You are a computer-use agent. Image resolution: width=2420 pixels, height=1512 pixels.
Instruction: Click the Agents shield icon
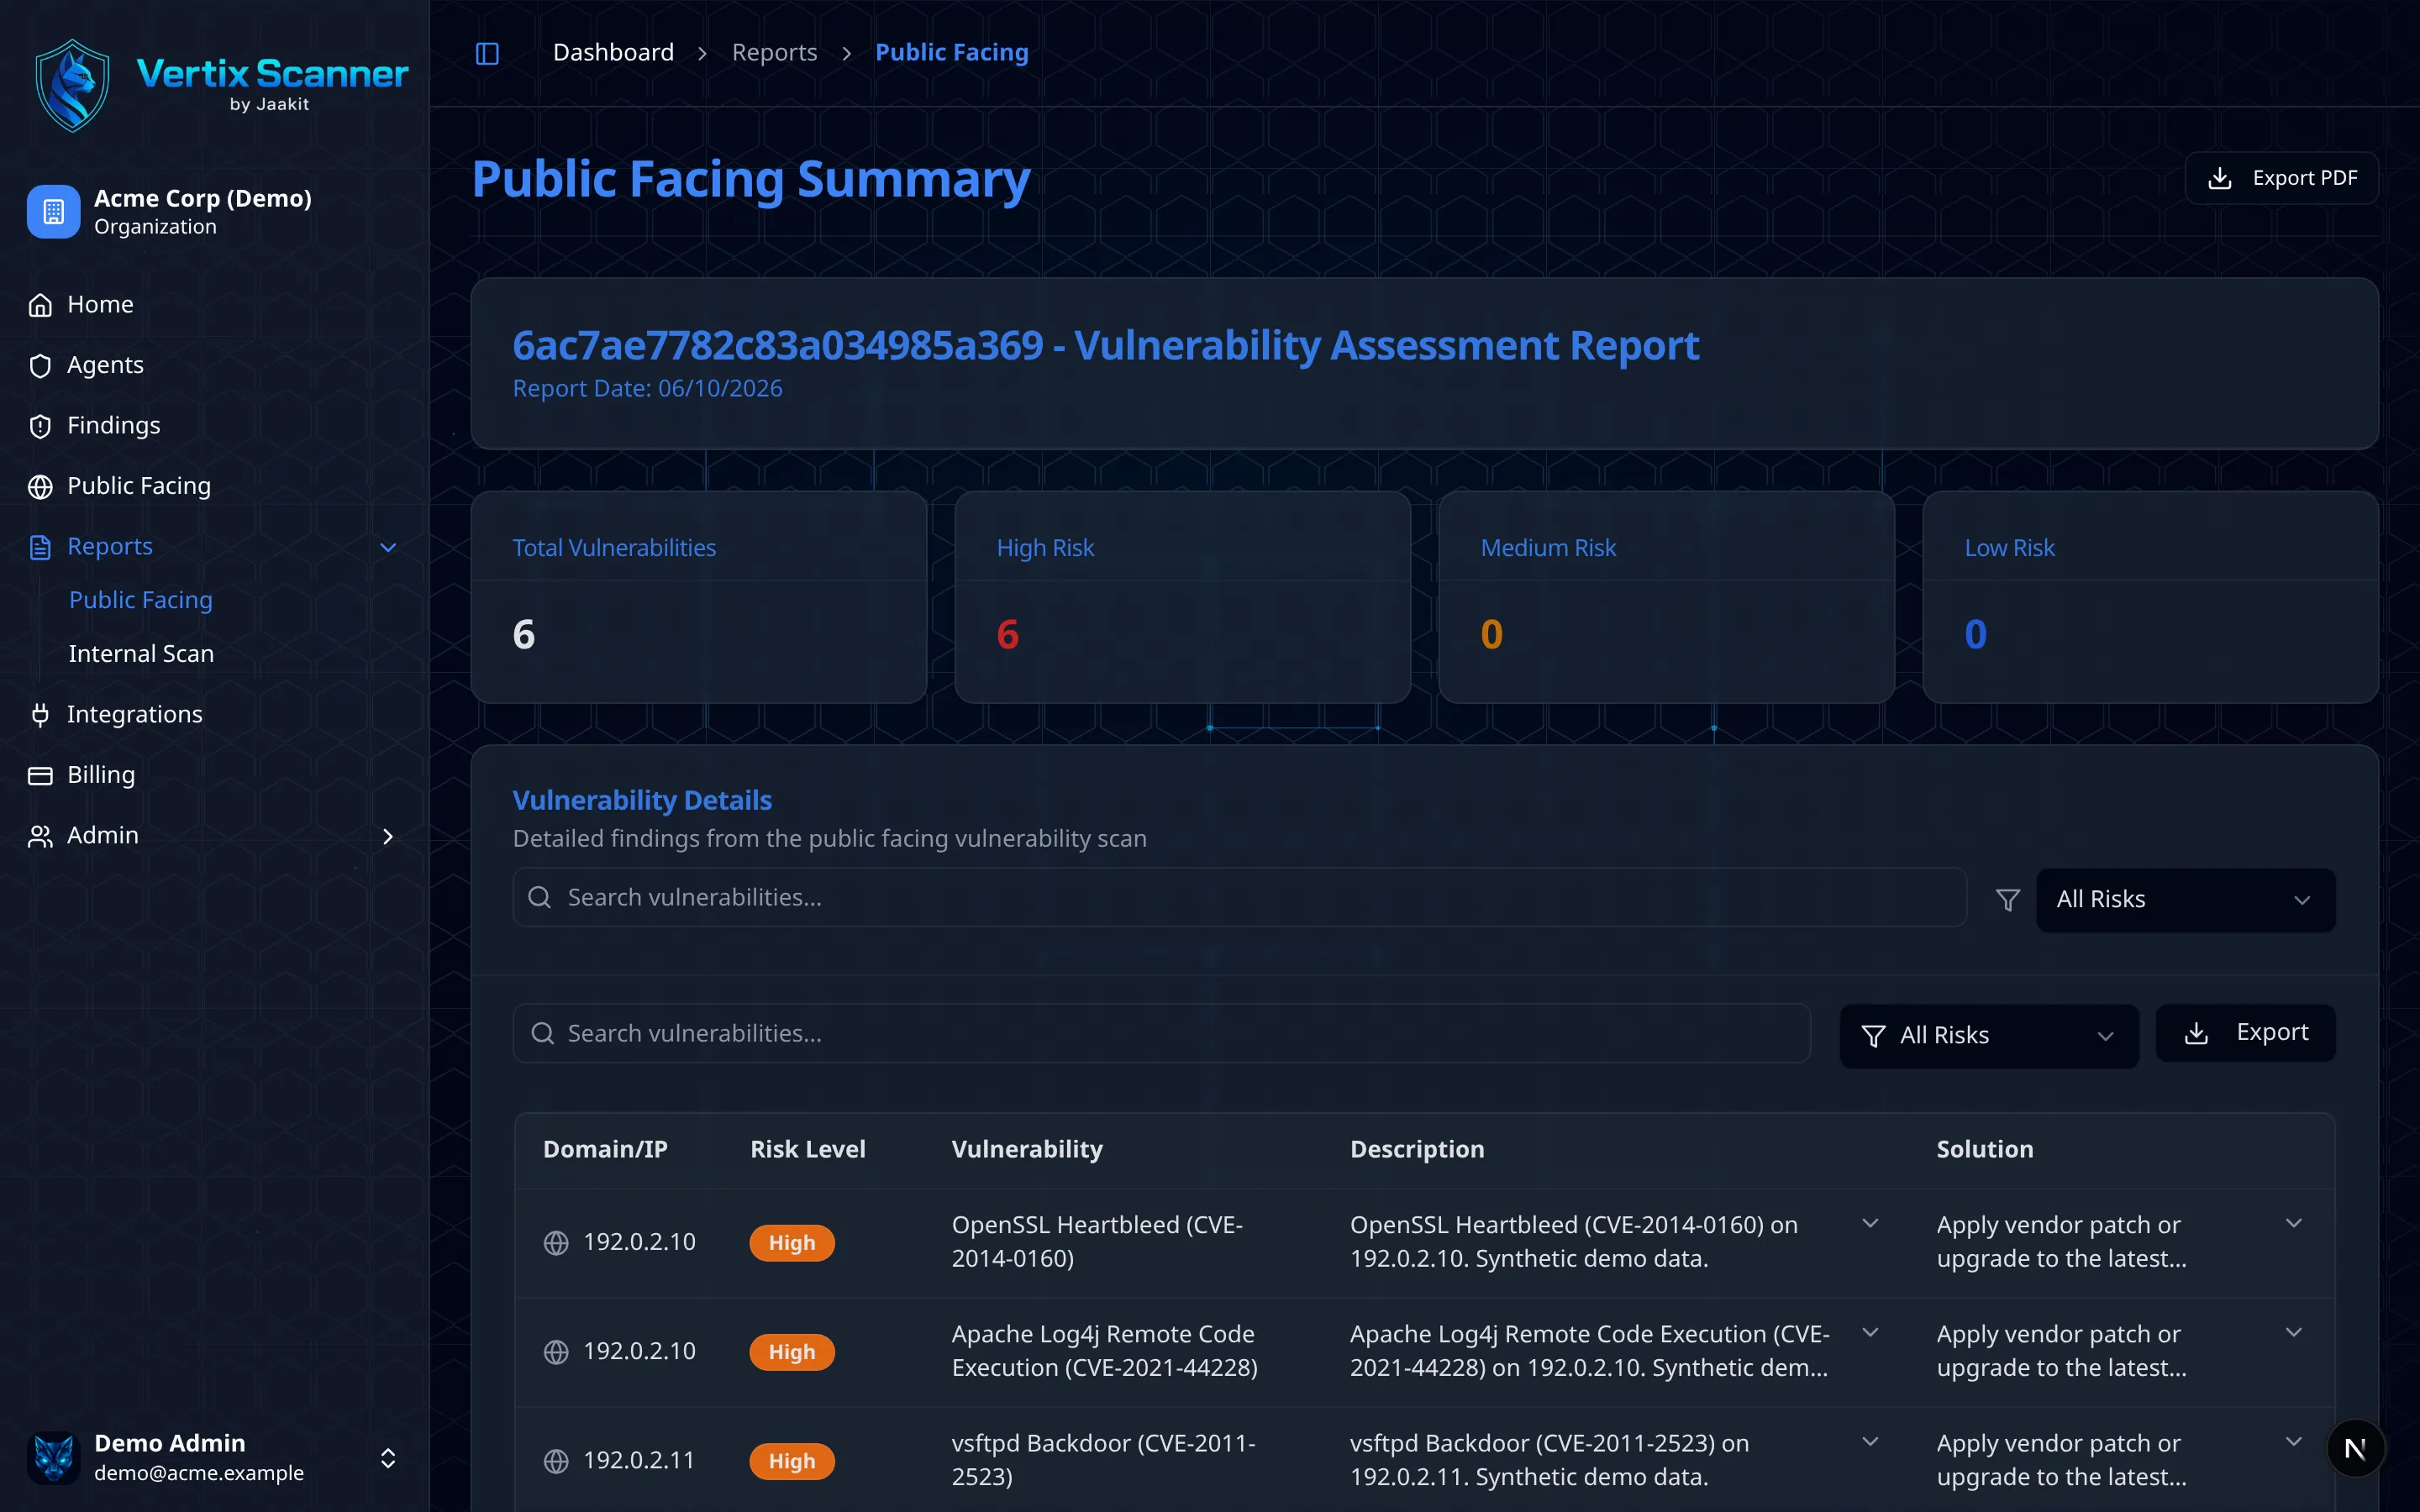click(40, 366)
